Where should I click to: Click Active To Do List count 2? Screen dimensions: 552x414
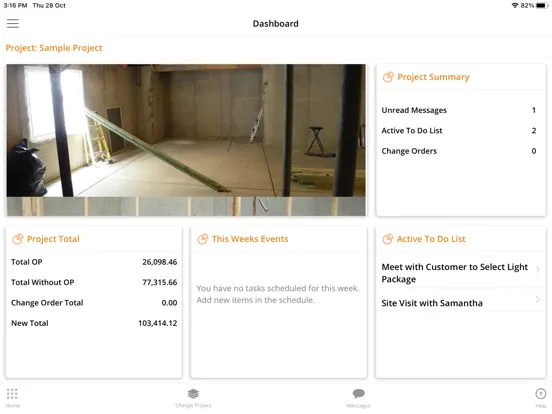(534, 131)
